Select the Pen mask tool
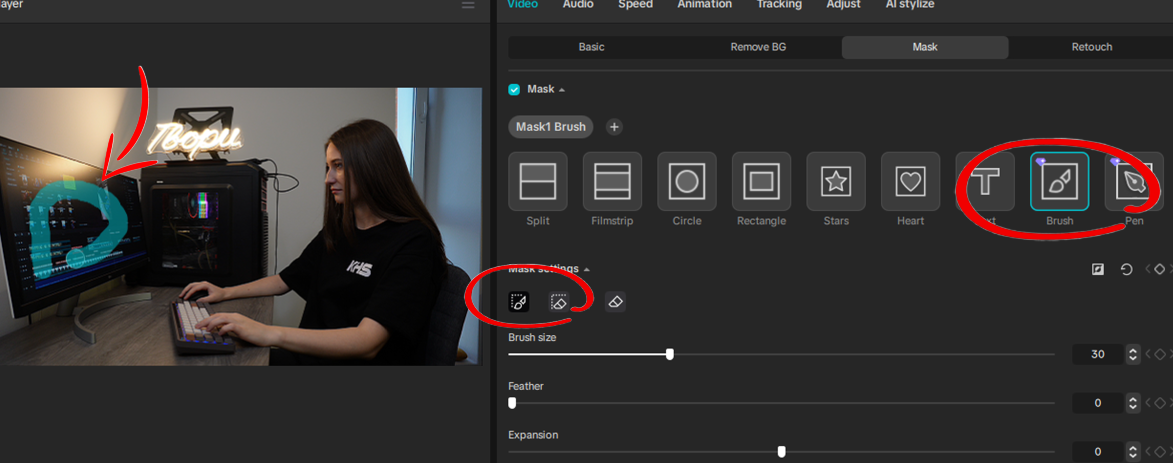This screenshot has width=1173, height=463. tap(1134, 181)
